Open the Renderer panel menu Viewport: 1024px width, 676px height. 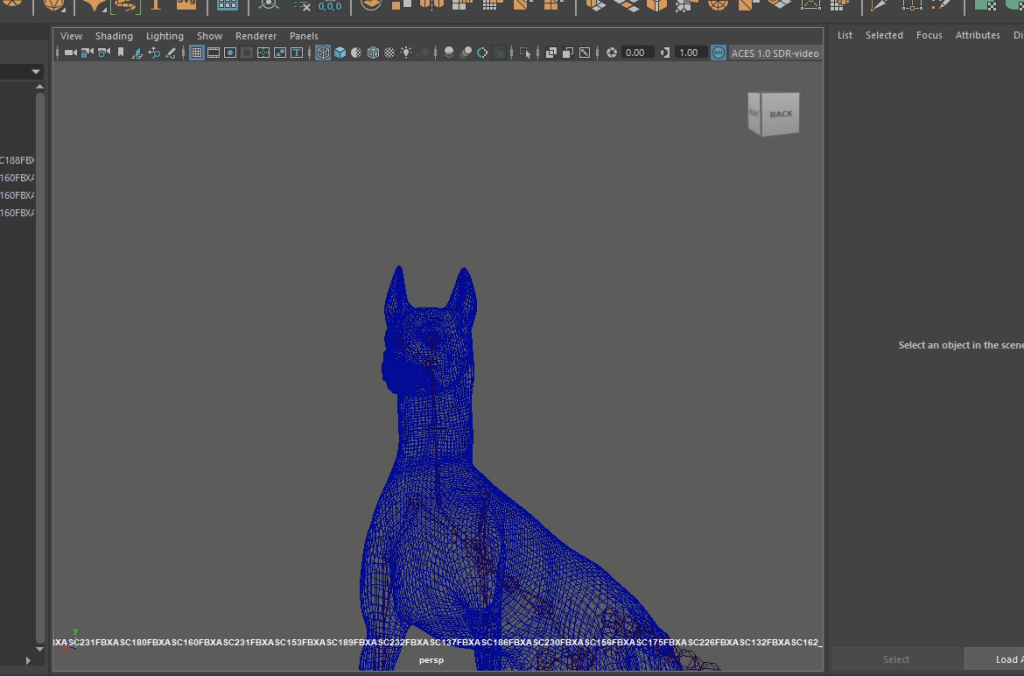tap(256, 36)
